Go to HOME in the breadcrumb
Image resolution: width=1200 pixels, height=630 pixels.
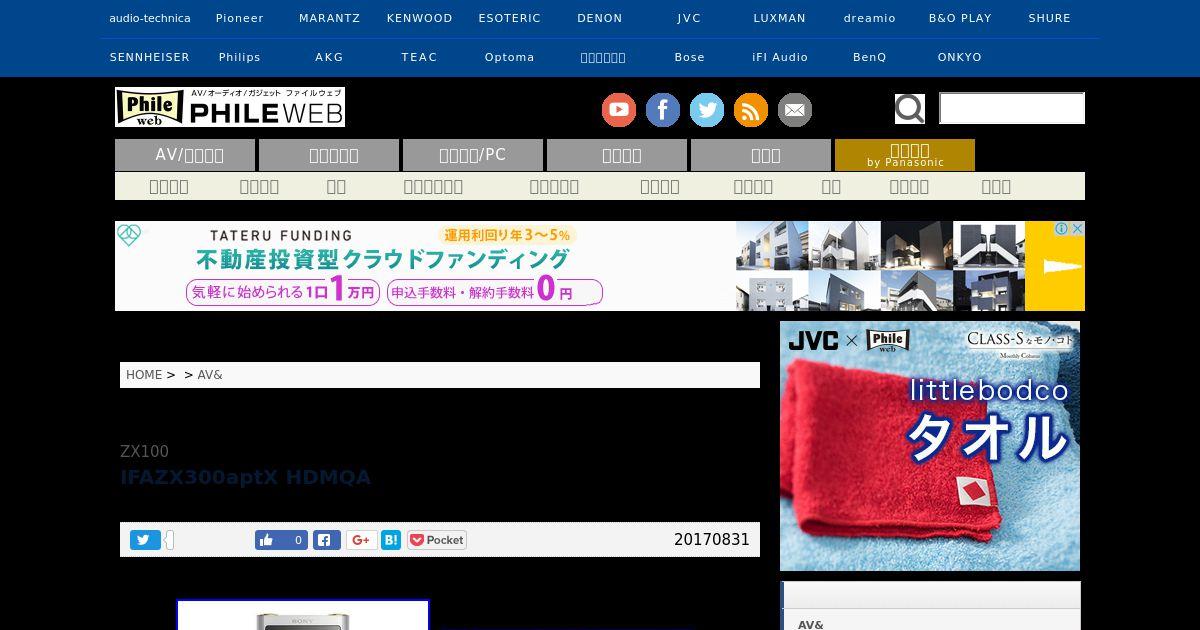(144, 375)
